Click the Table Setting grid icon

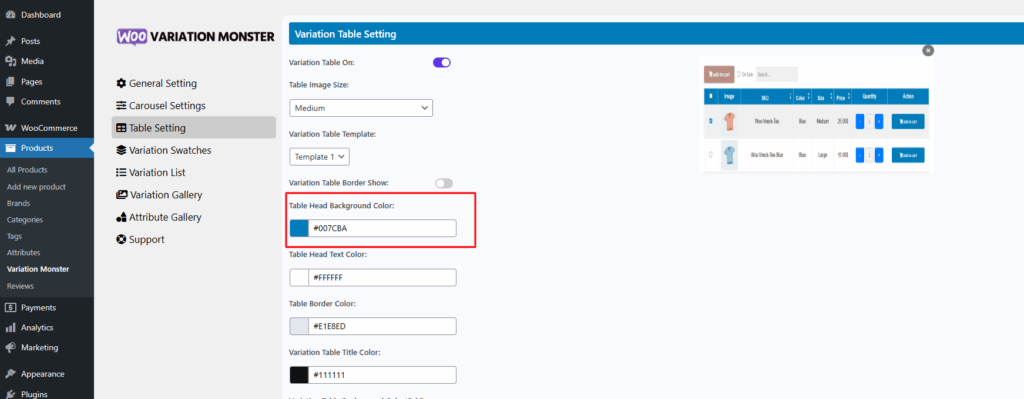click(x=121, y=128)
